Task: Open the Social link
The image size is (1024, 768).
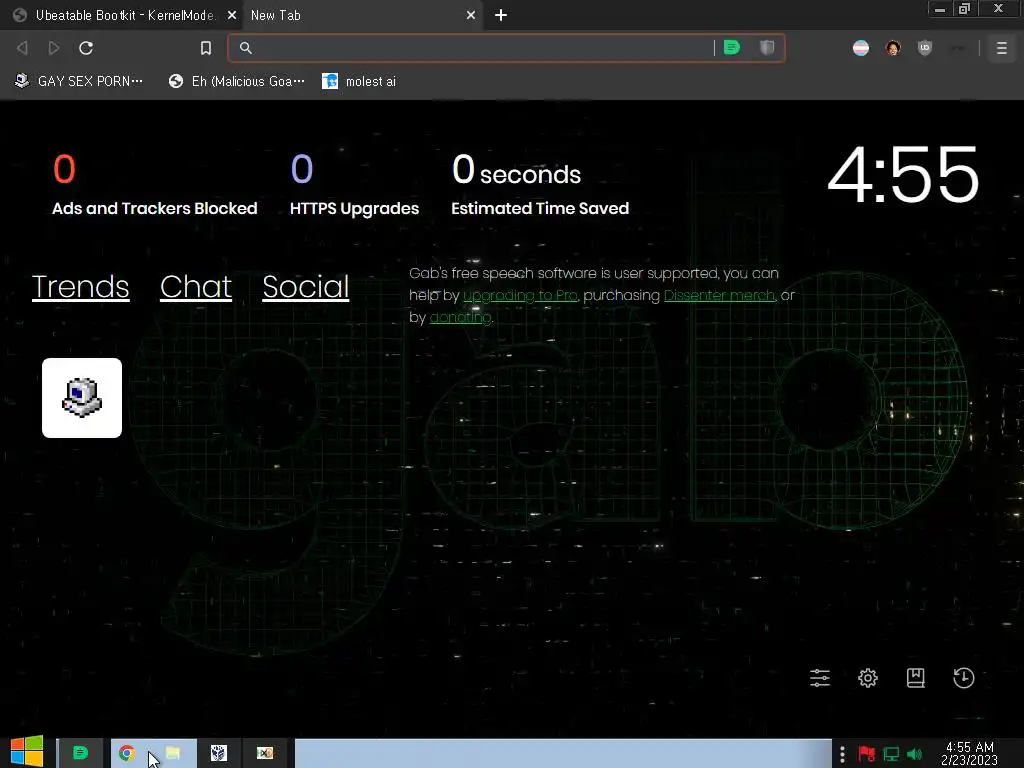Action: click(306, 287)
